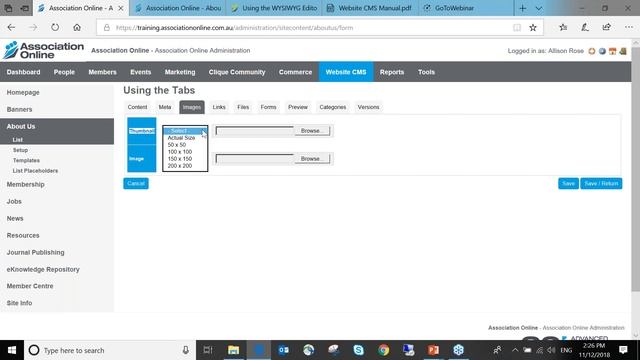Open Skype from the taskbar

(358, 350)
